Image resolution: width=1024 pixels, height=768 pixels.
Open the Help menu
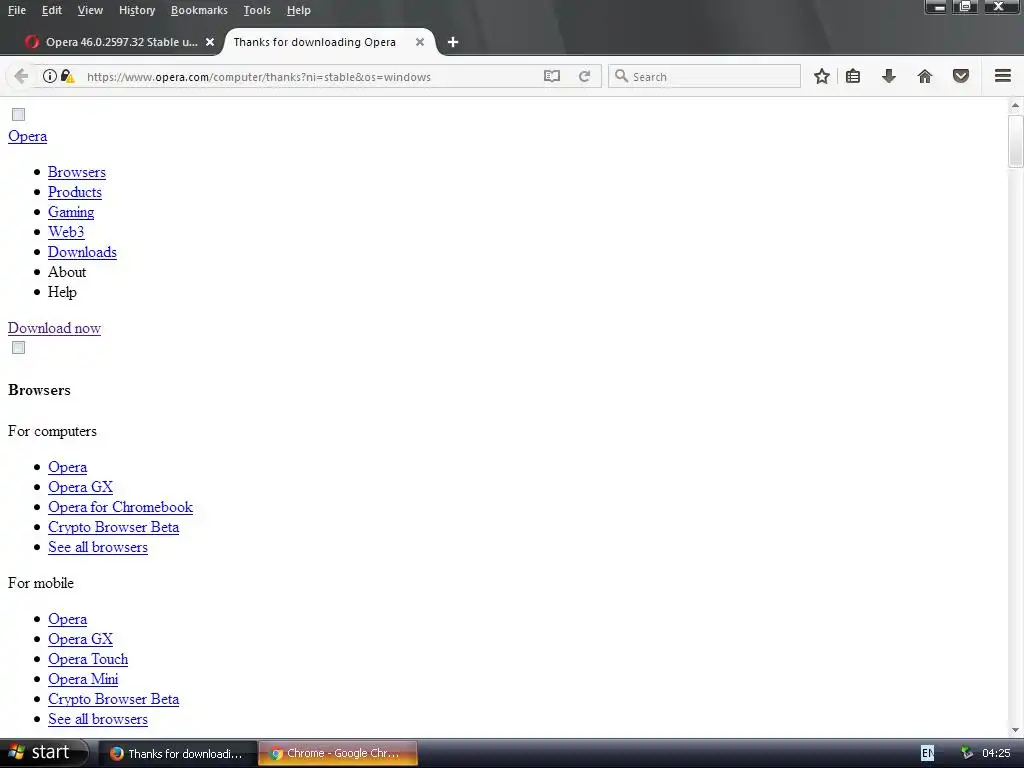(298, 10)
